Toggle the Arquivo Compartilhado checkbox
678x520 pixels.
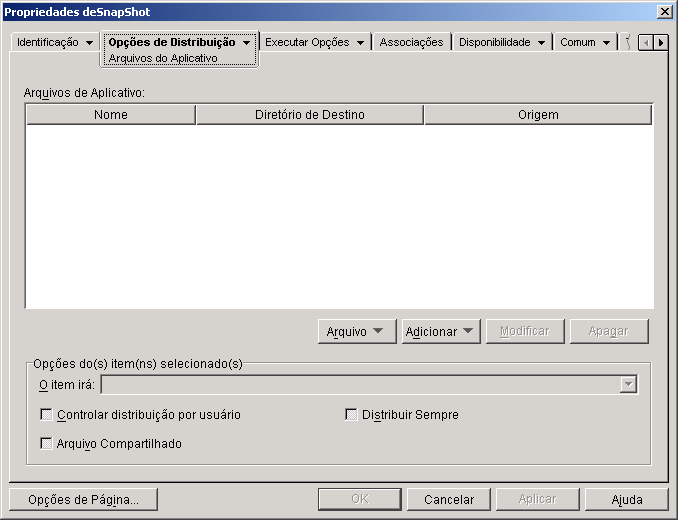tap(46, 443)
